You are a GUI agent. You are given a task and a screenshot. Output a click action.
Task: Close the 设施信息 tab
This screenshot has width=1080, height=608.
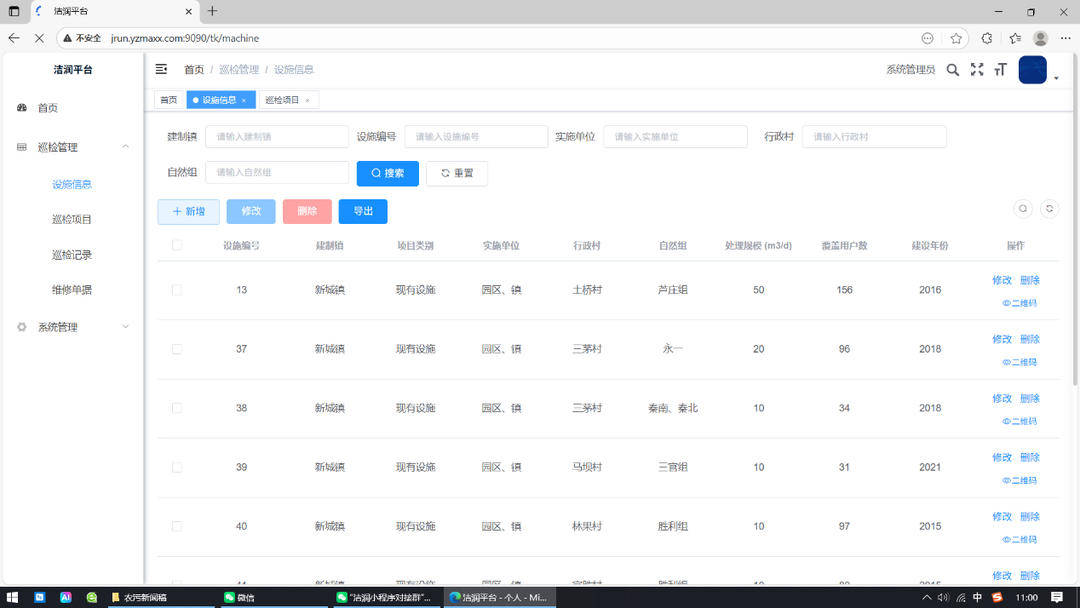coord(244,100)
